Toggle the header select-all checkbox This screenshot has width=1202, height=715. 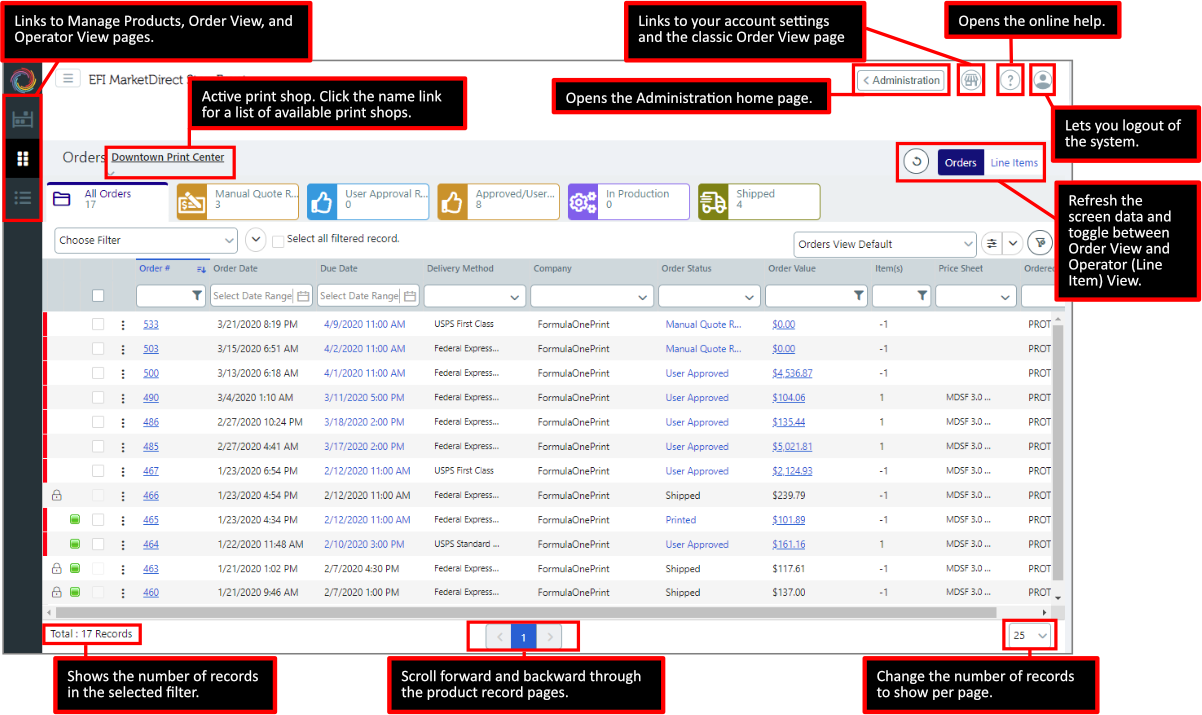point(98,296)
